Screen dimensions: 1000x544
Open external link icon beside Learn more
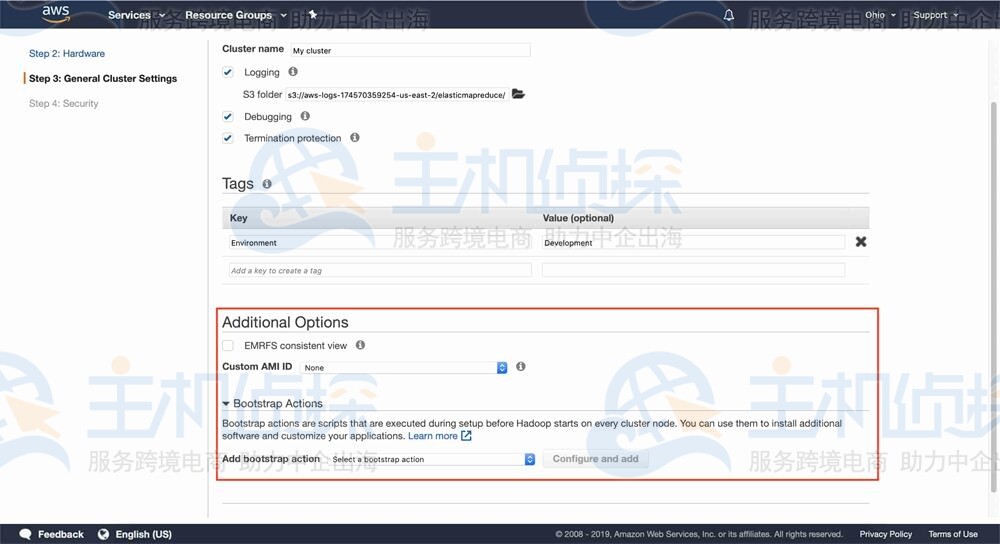click(466, 436)
